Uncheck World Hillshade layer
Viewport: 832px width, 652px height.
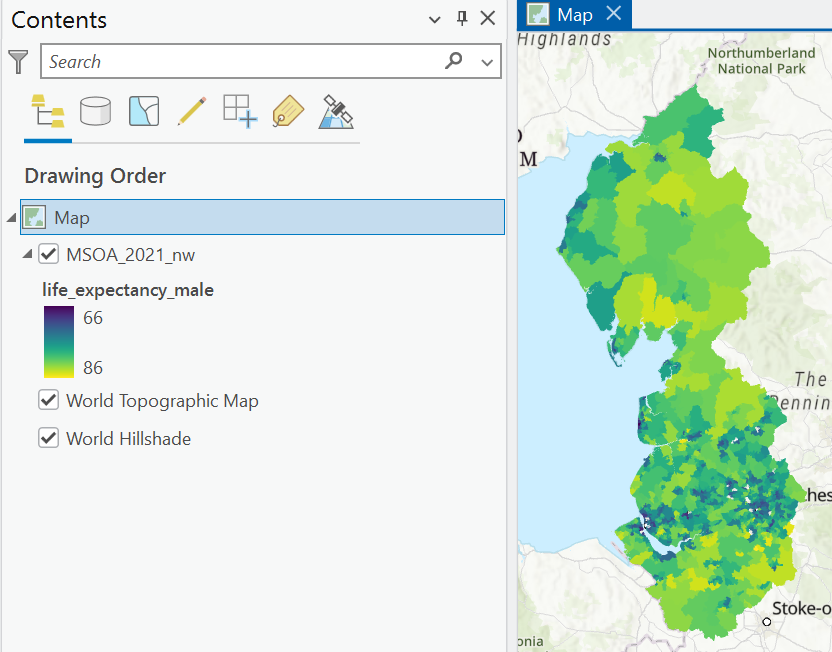coord(48,438)
